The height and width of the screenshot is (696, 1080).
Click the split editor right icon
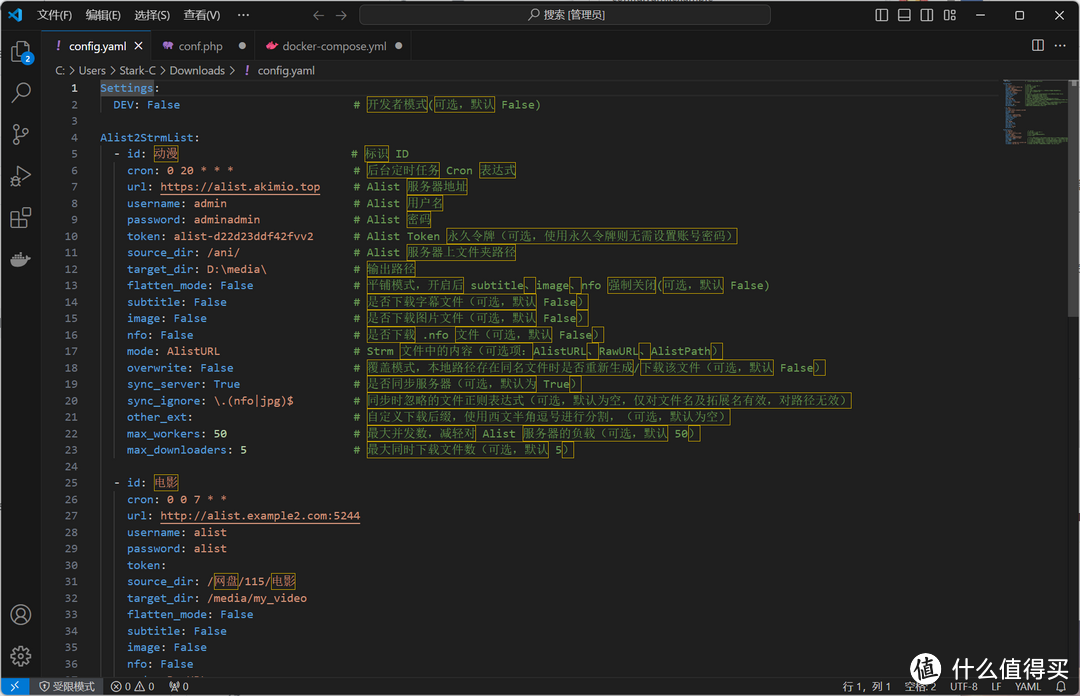(1038, 46)
